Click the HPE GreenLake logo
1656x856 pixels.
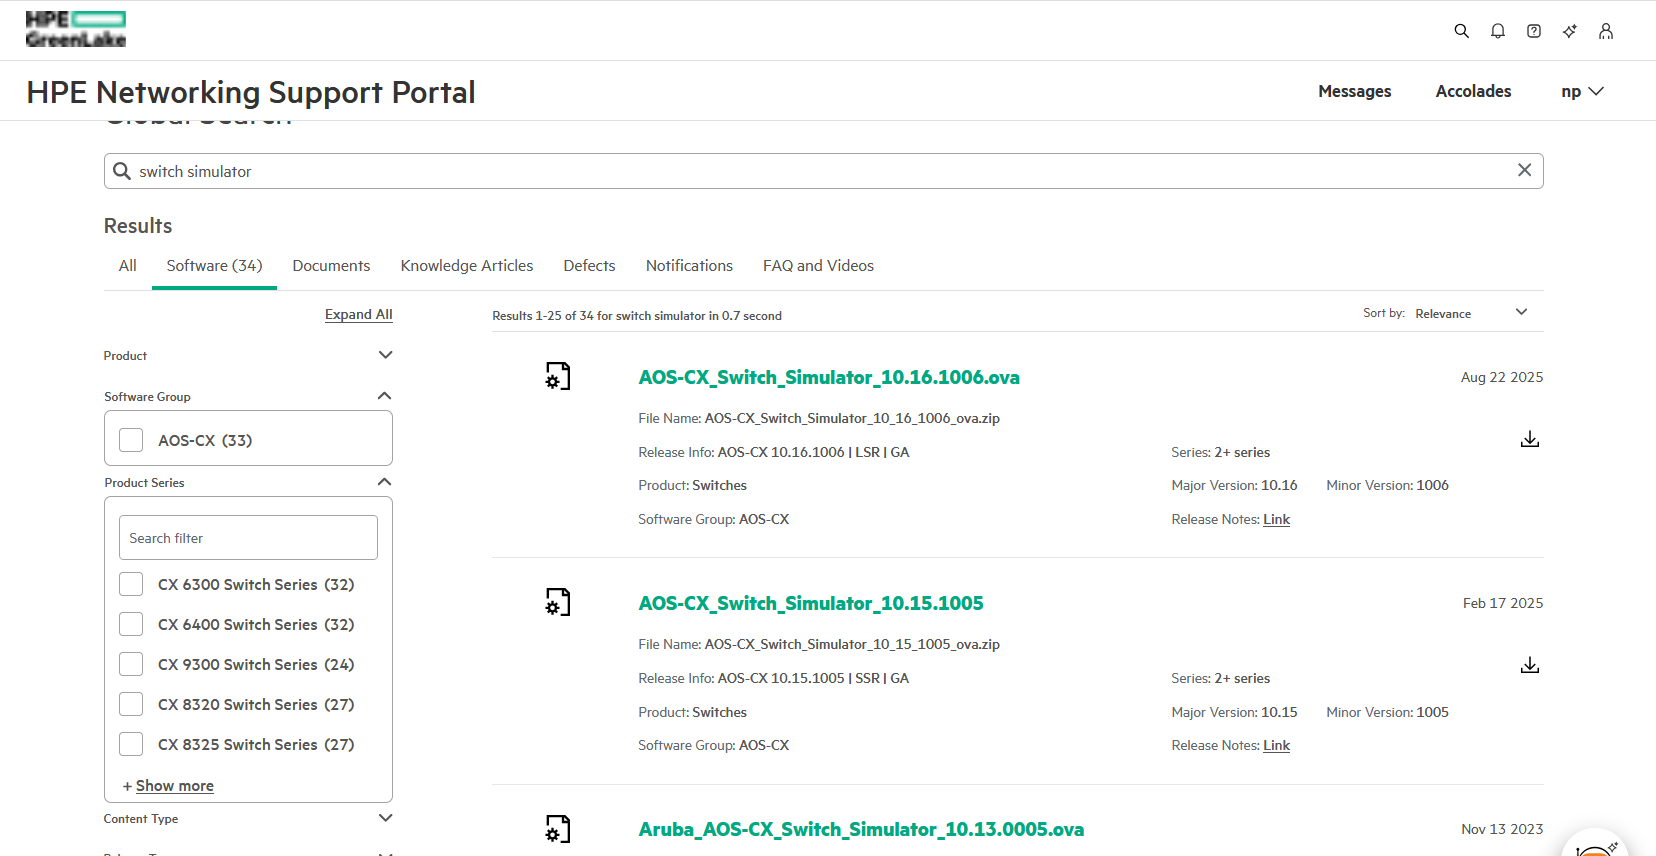click(x=76, y=30)
